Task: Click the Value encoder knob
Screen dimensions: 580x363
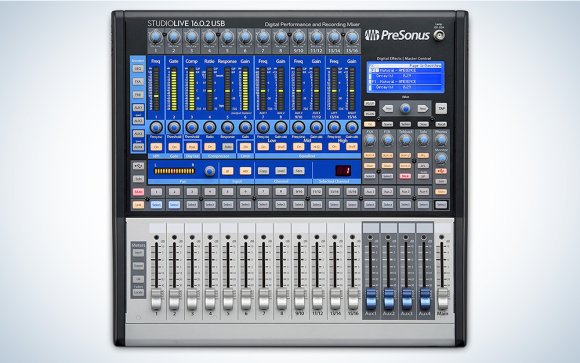Action: click(405, 108)
